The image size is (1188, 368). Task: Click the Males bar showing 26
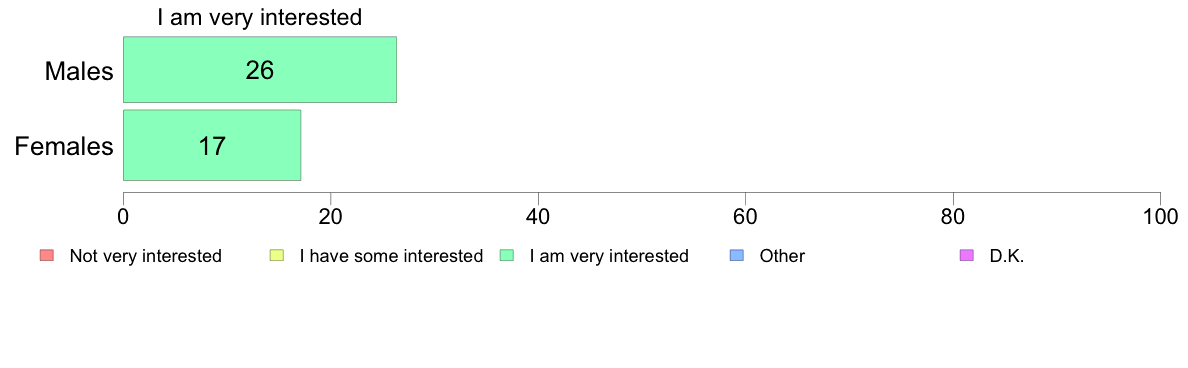pos(260,70)
